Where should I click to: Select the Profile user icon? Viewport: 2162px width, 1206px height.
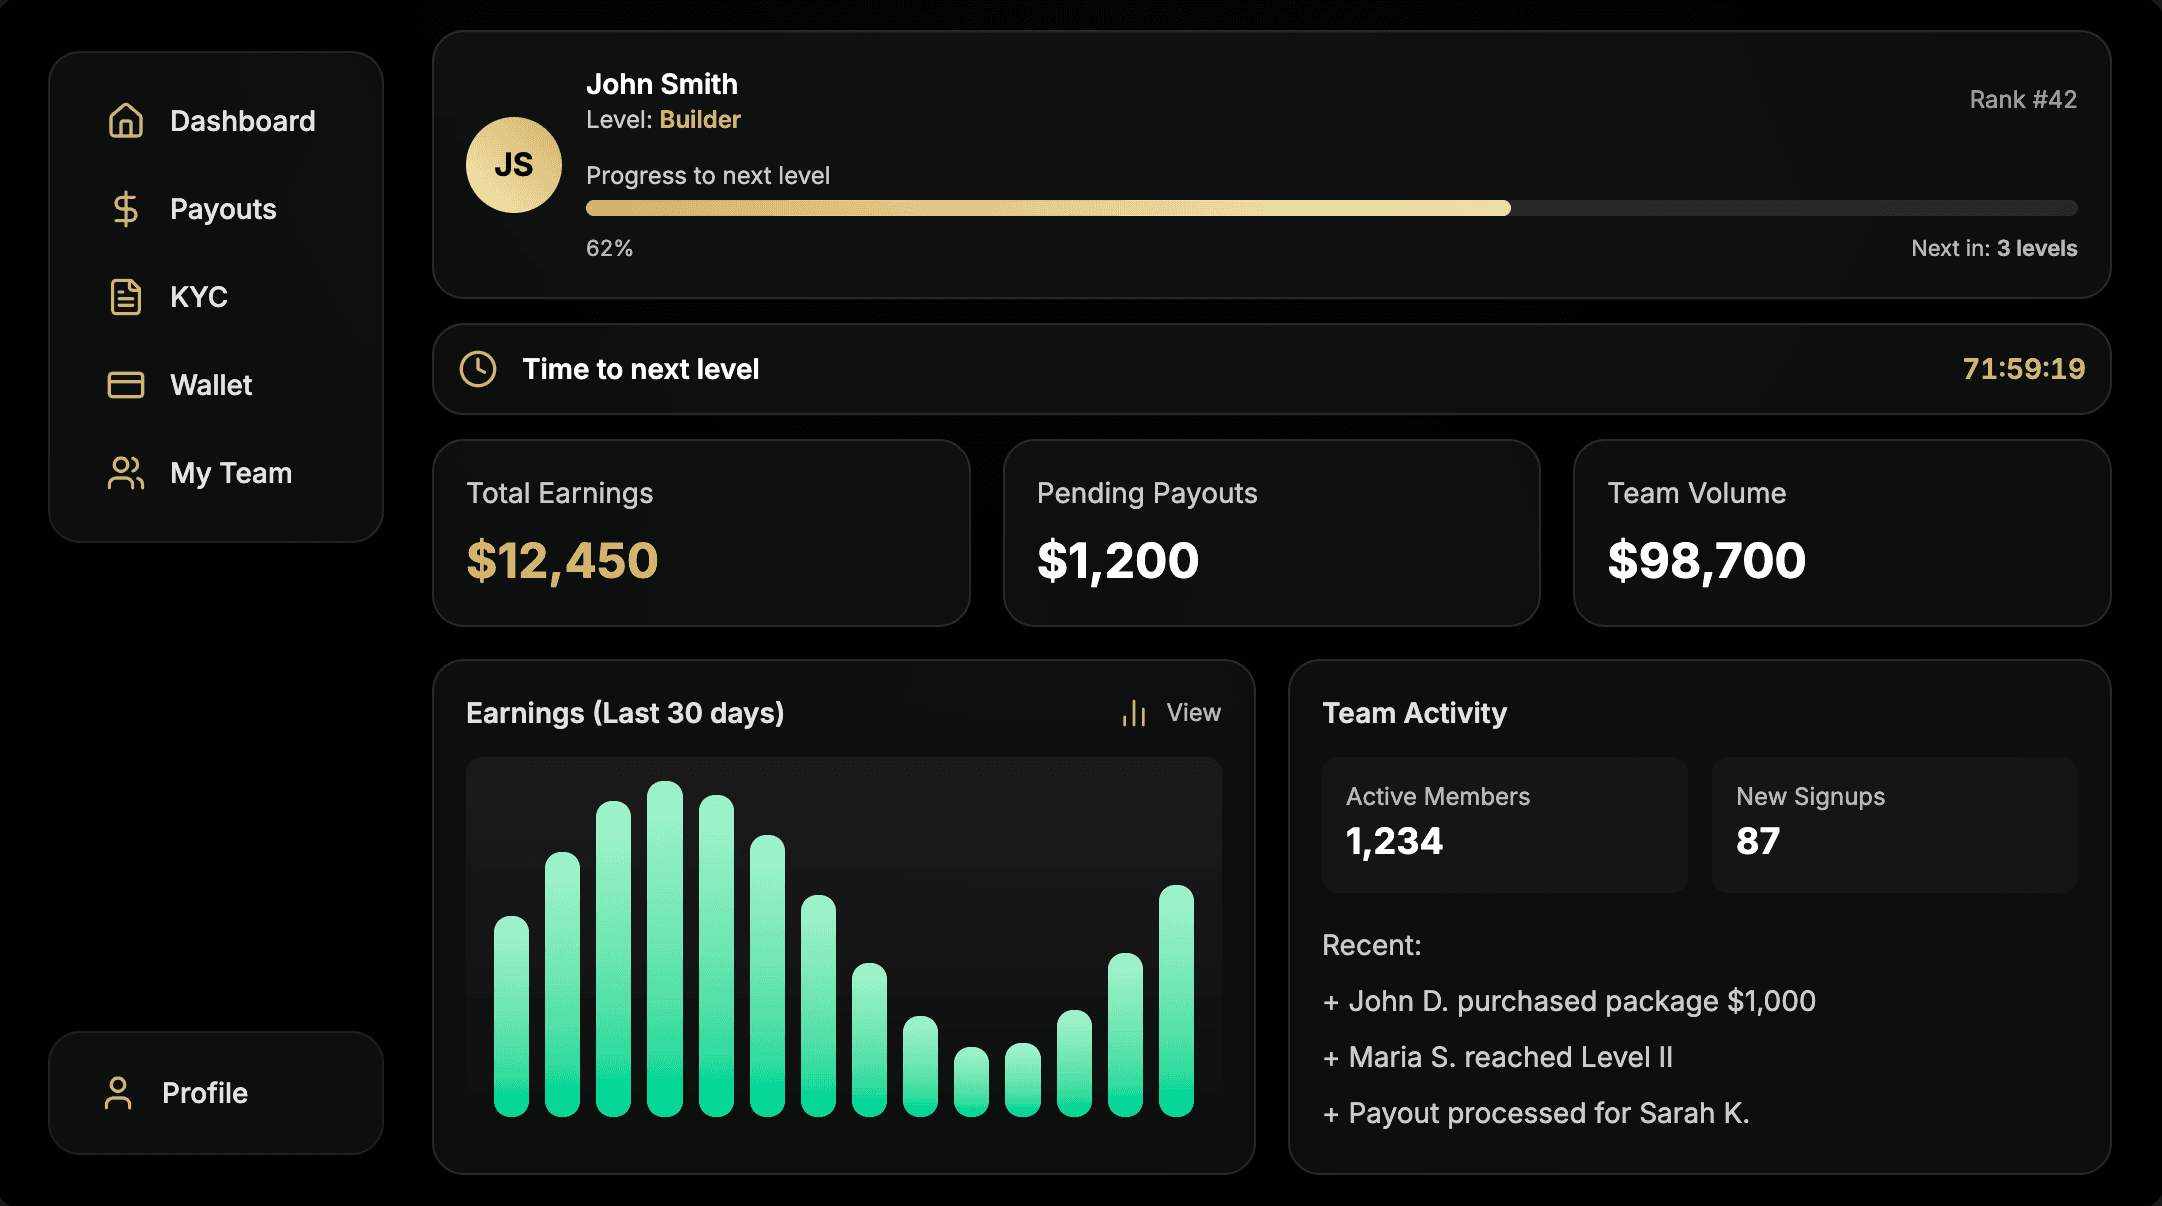click(x=118, y=1093)
